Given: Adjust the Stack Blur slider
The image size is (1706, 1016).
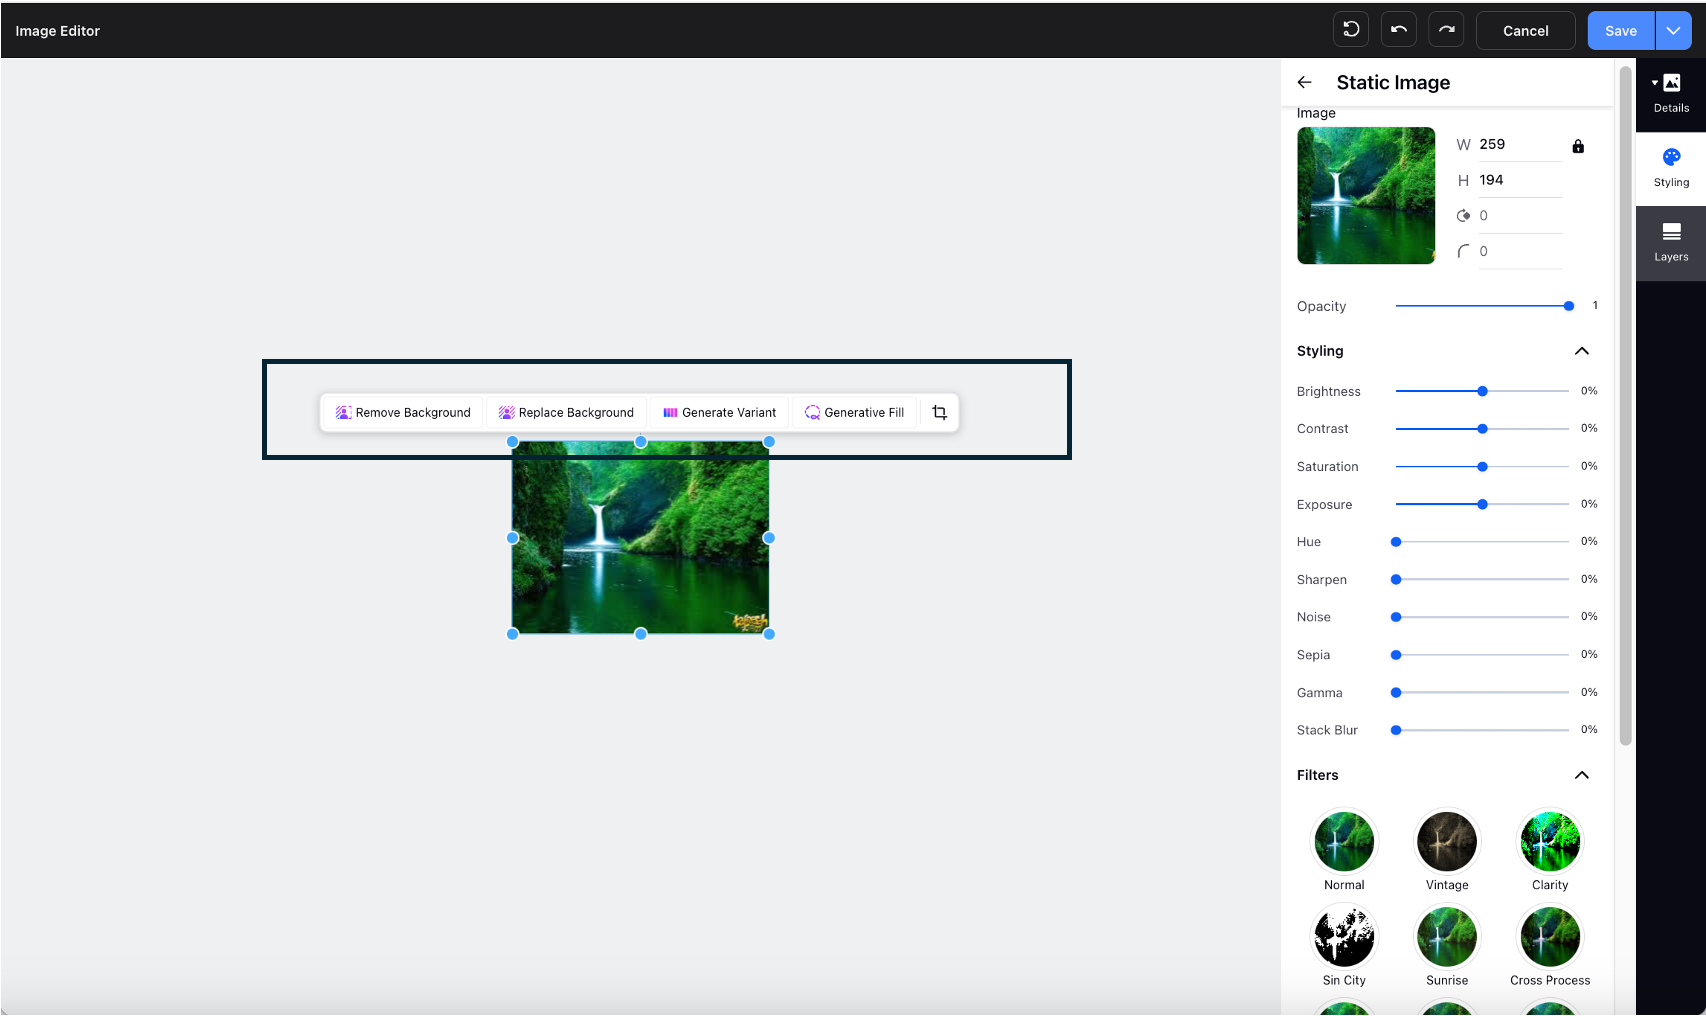Looking at the screenshot, I should tap(1482, 730).
